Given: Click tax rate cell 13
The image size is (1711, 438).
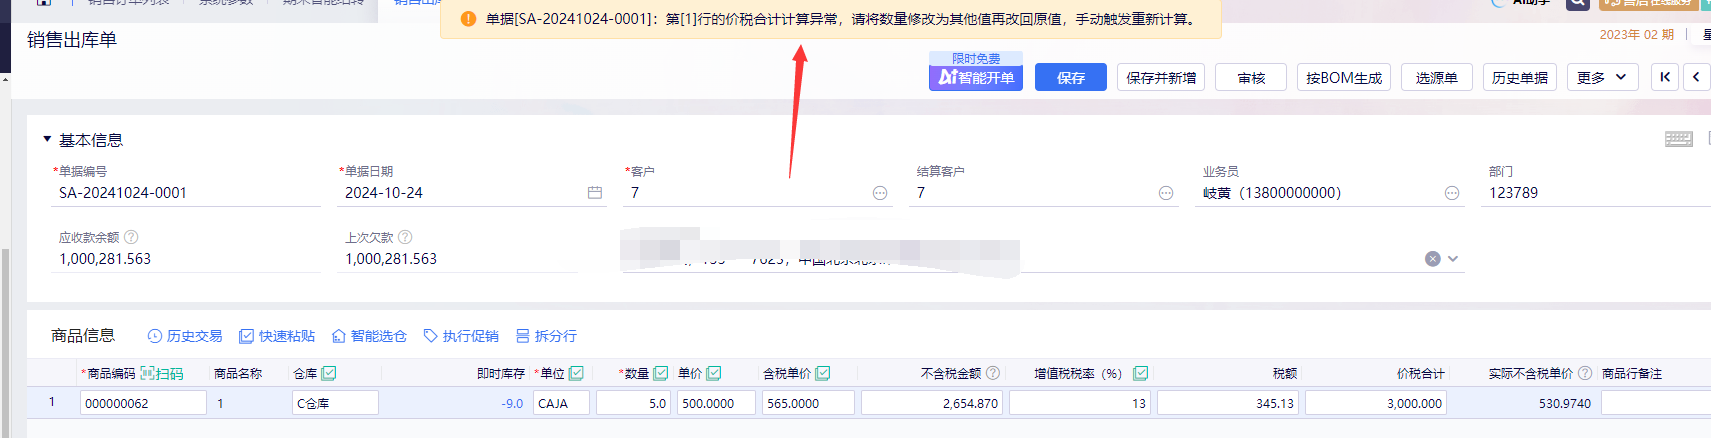Looking at the screenshot, I should [x=1080, y=403].
